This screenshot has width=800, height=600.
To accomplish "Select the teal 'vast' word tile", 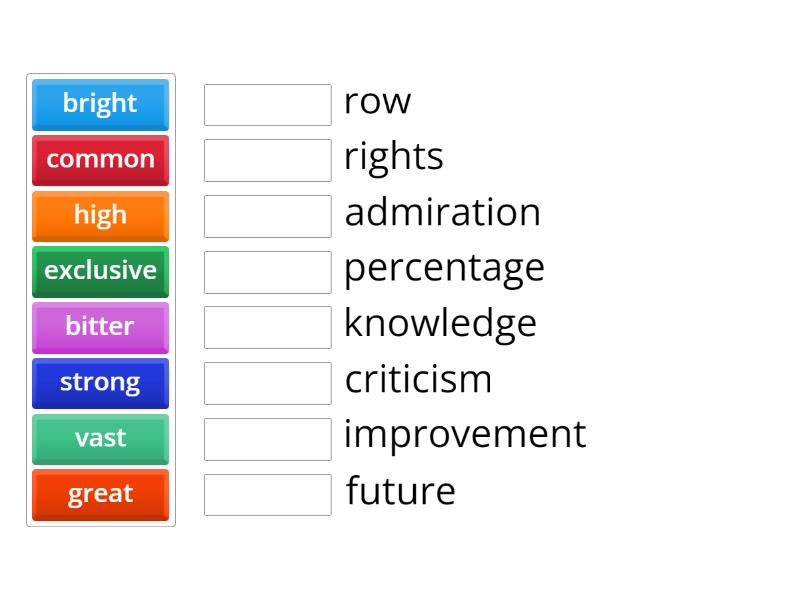I will pyautogui.click(x=100, y=438).
